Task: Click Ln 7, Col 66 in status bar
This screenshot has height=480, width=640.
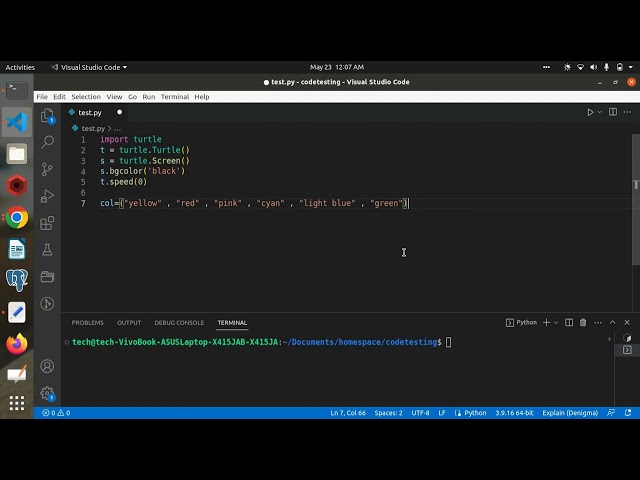Action: click(348, 413)
